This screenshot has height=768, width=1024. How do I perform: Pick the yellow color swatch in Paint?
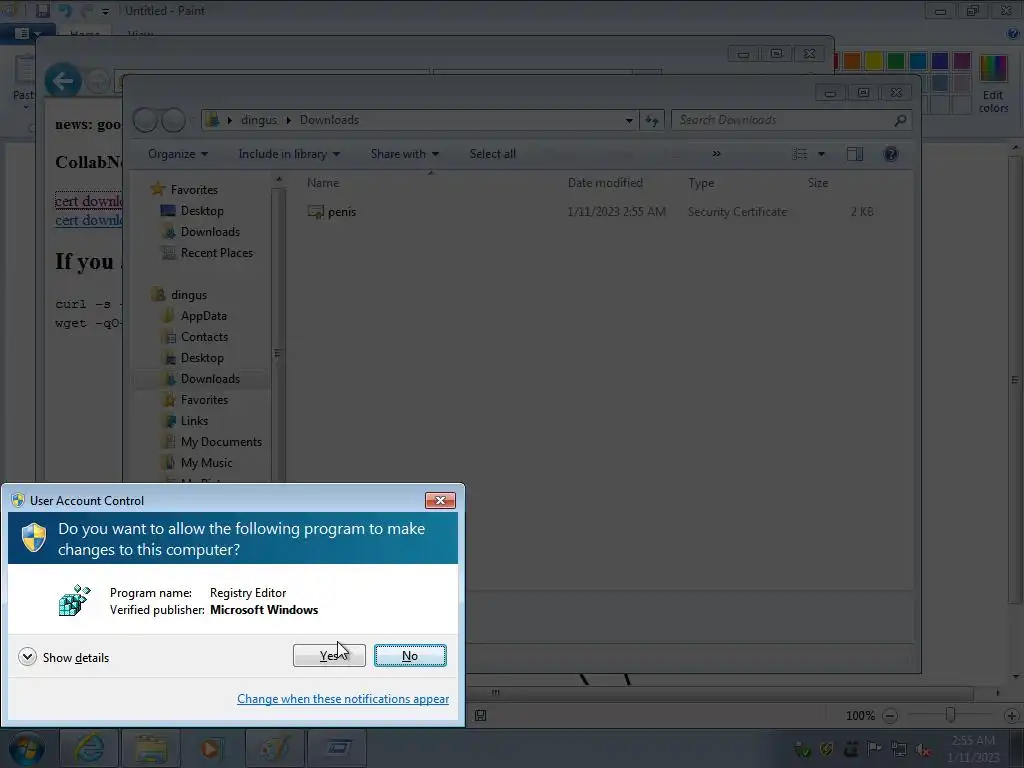pos(874,61)
